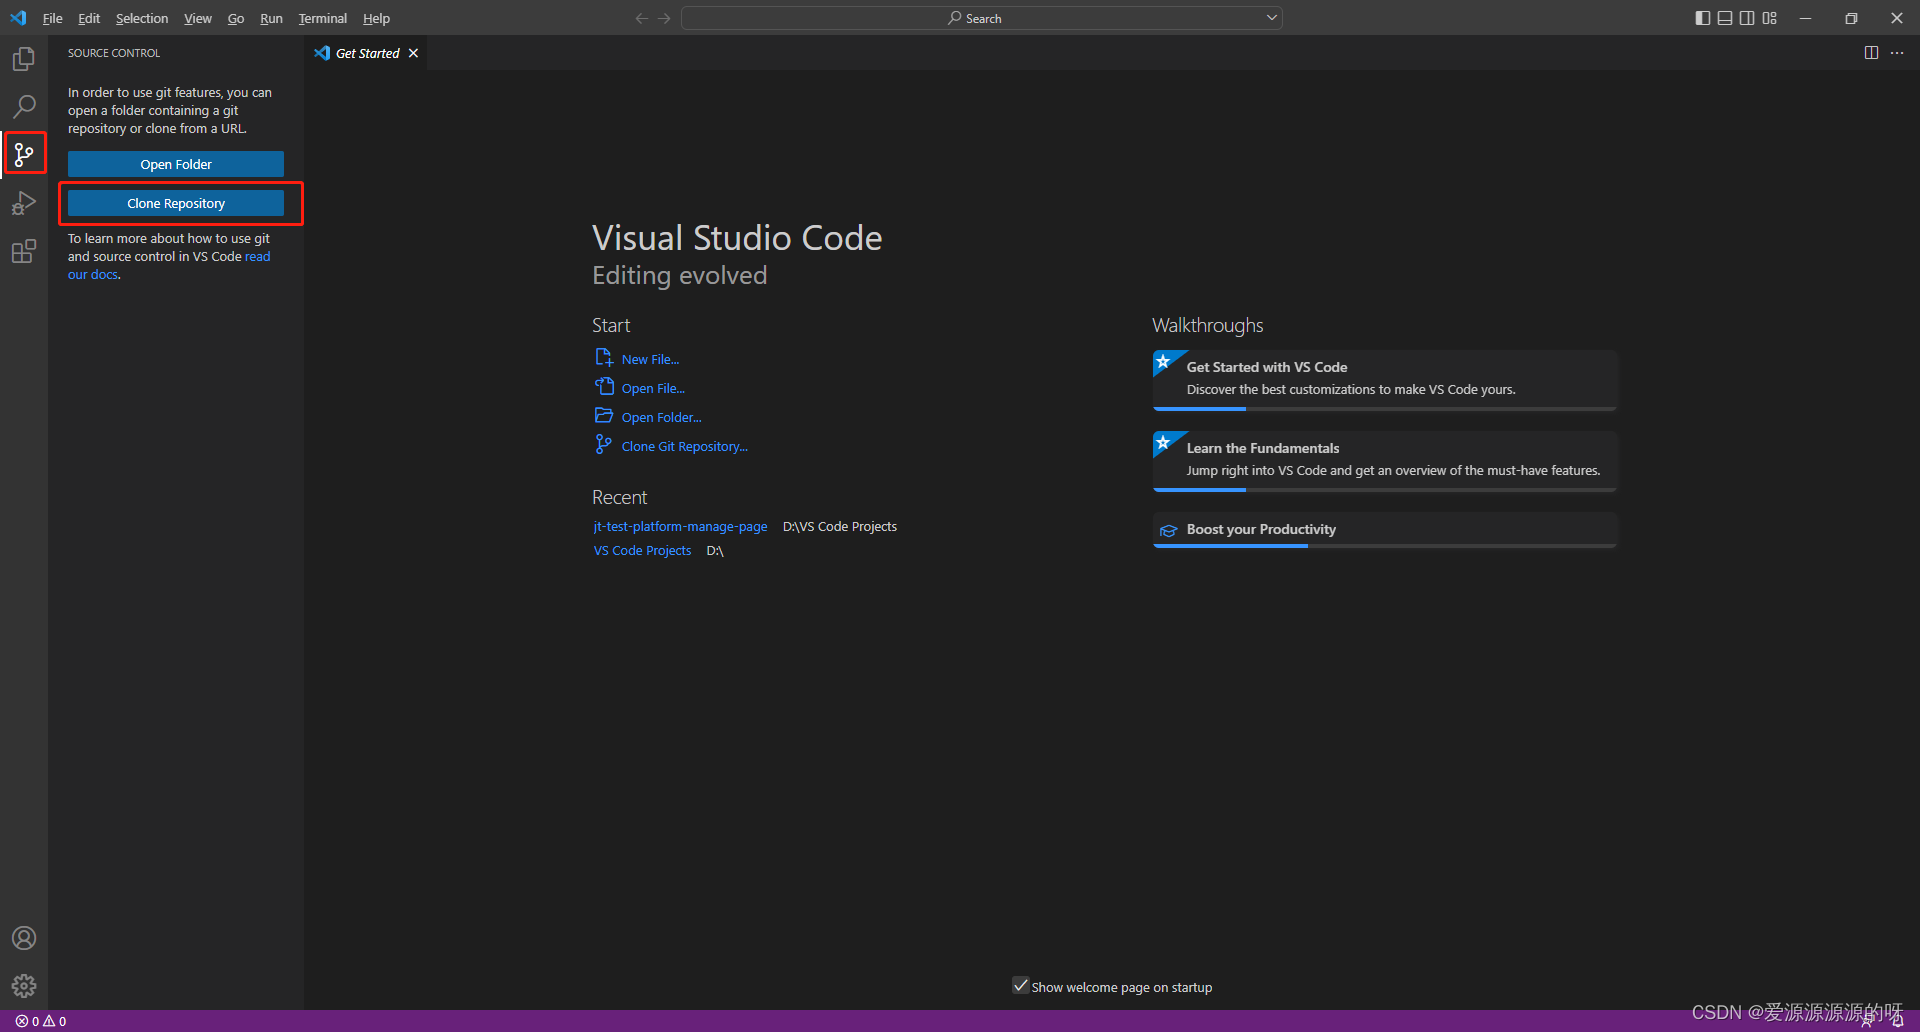Click the Clone Git Repository... link
Screen dimensions: 1920x1032
684,446
